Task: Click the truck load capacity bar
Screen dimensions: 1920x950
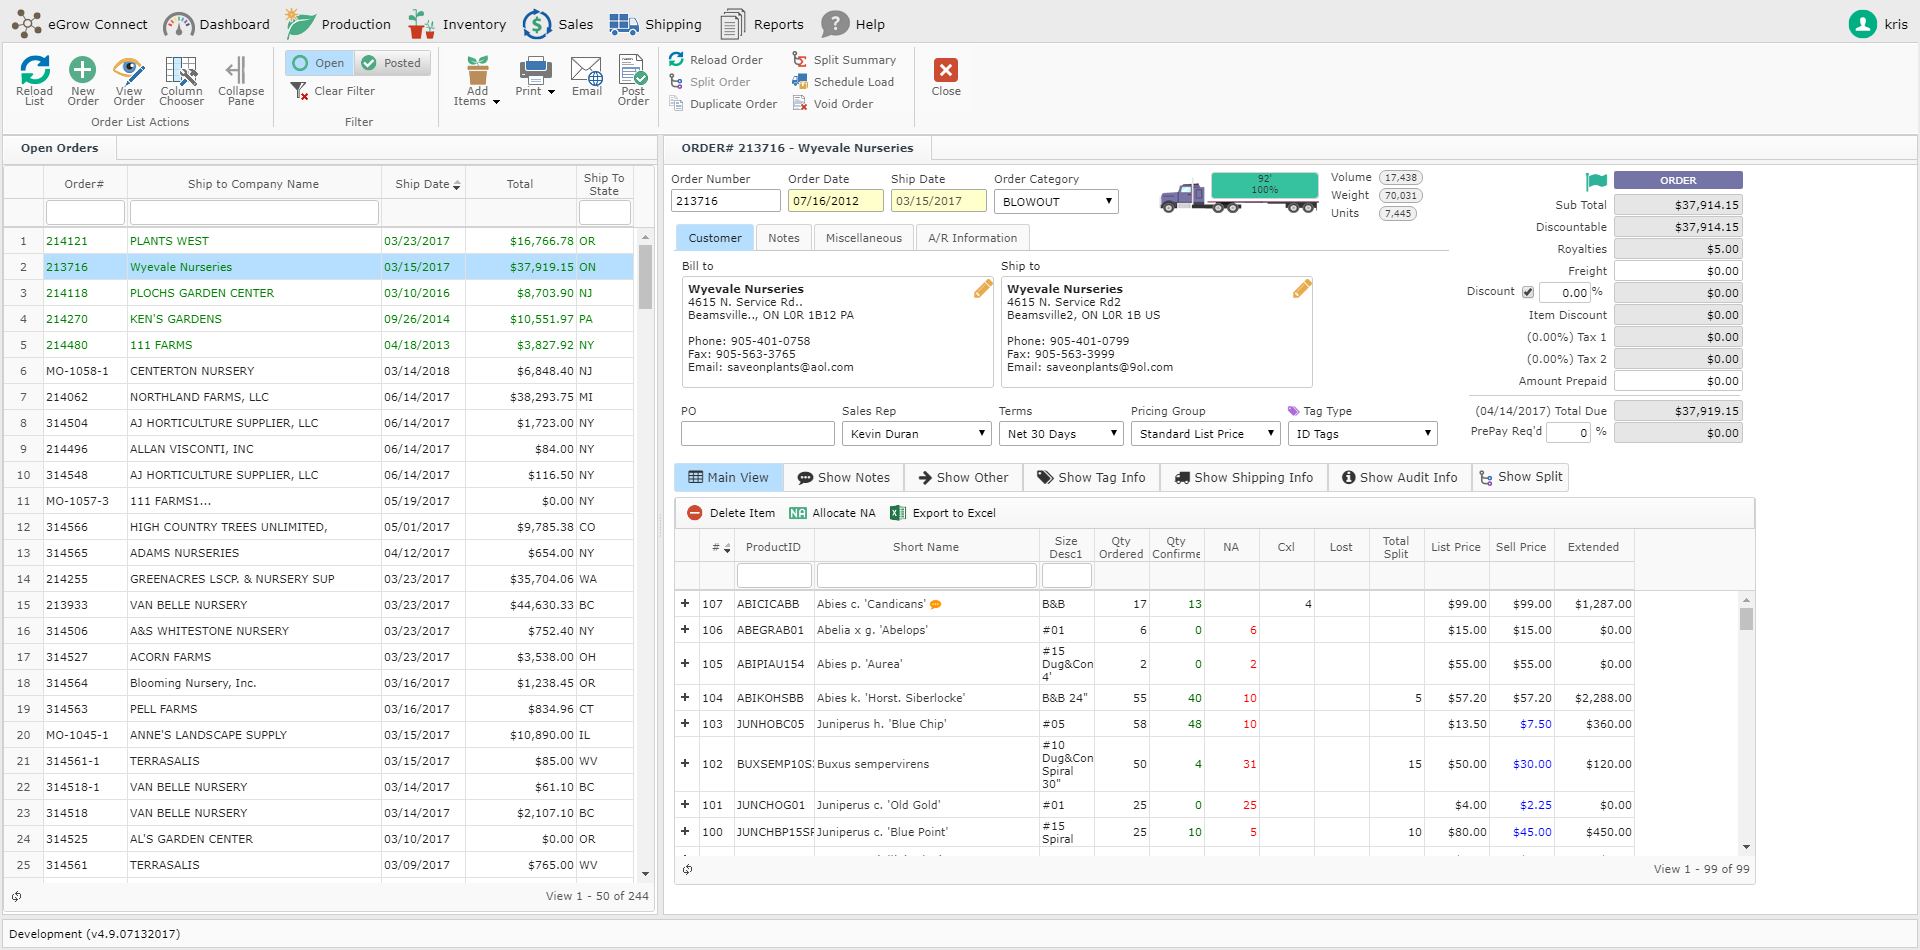Action: (x=1264, y=186)
